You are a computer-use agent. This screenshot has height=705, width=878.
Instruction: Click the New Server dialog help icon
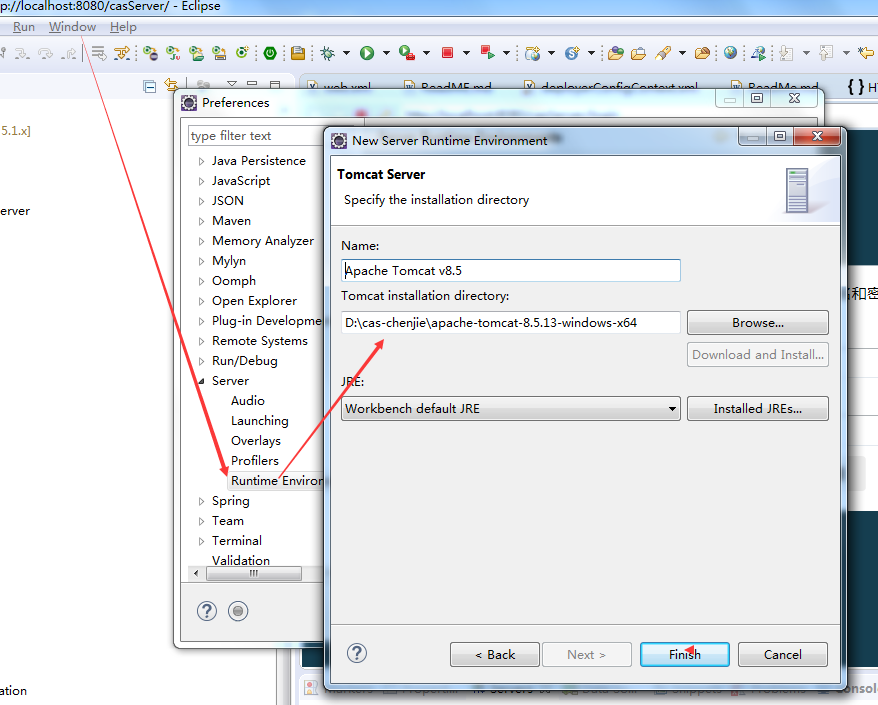coord(357,653)
